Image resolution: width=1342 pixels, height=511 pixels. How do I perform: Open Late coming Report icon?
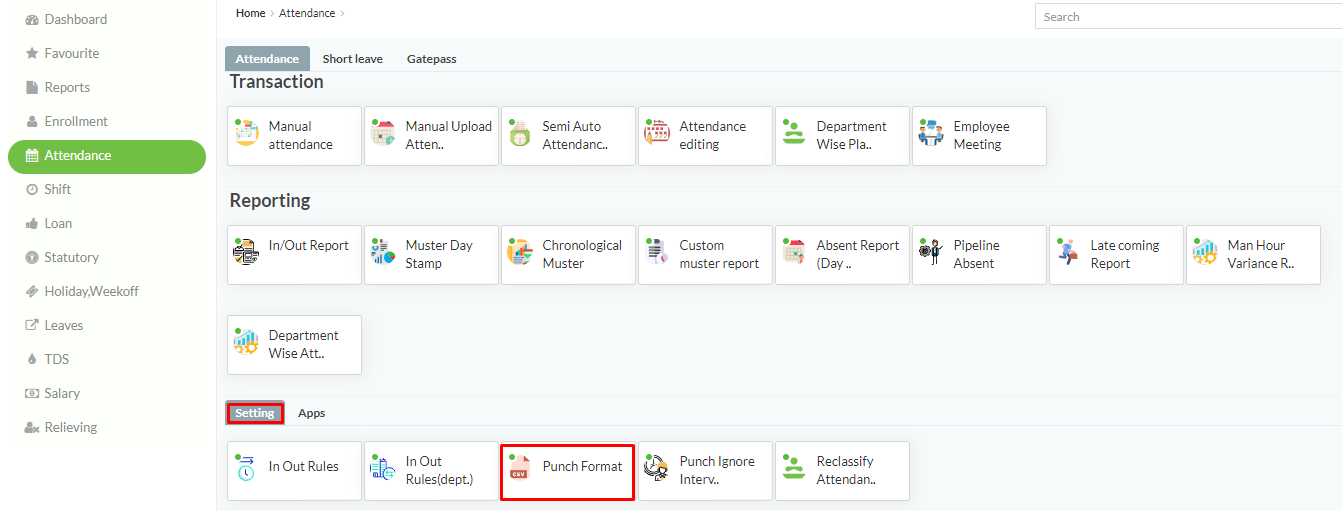coord(1068,252)
